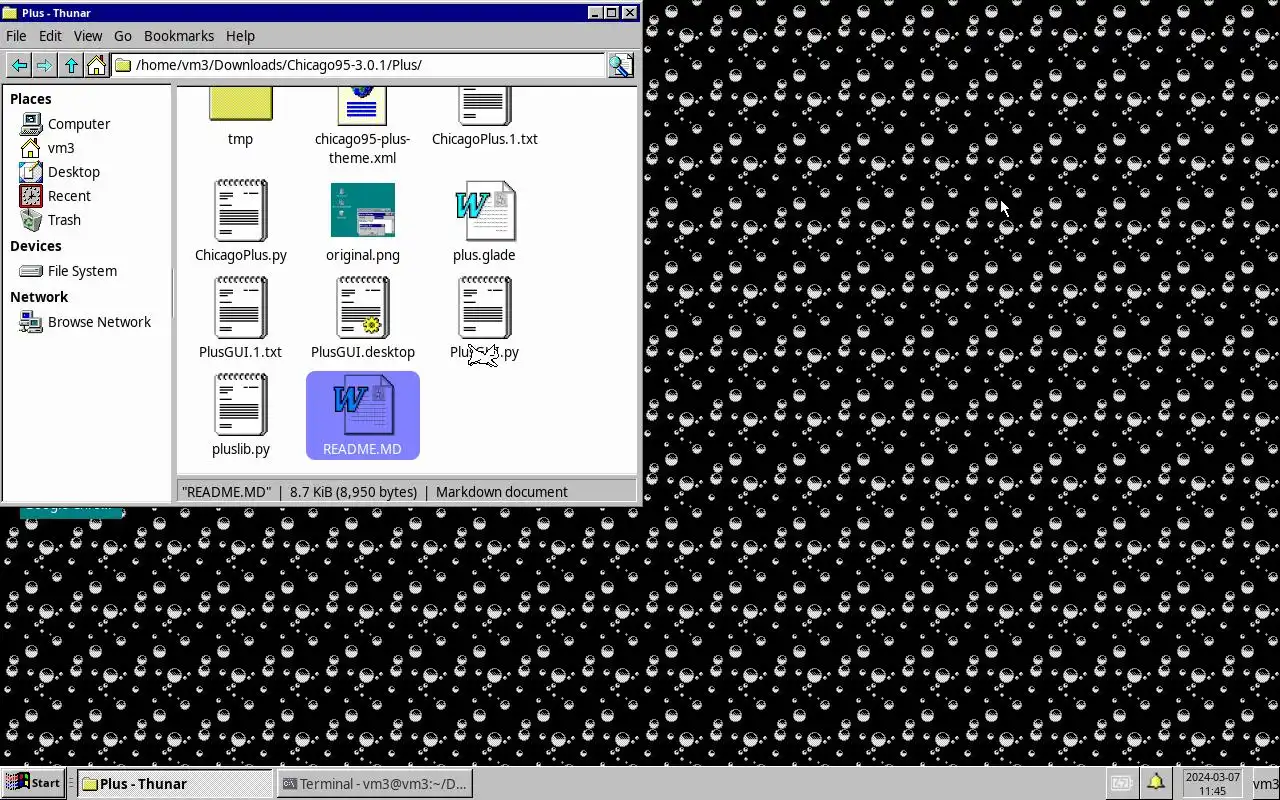Click the Thunar window menu icon in the title bar
This screenshot has width=1280, height=800.
tap(10, 13)
